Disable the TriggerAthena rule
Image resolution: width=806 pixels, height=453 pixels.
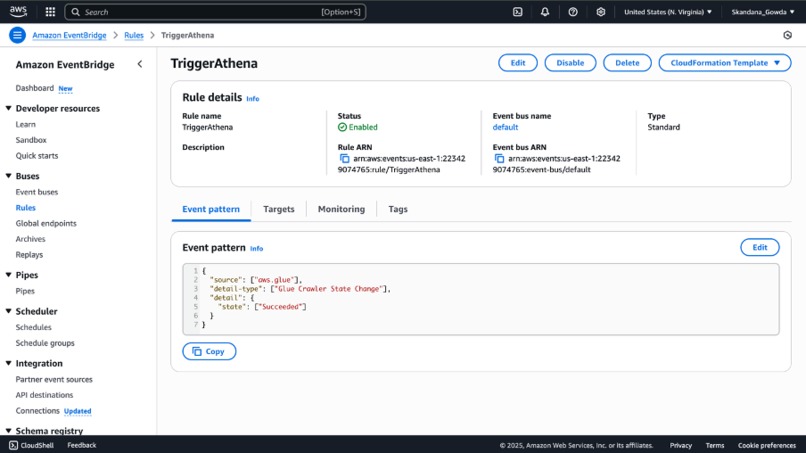[x=570, y=63]
